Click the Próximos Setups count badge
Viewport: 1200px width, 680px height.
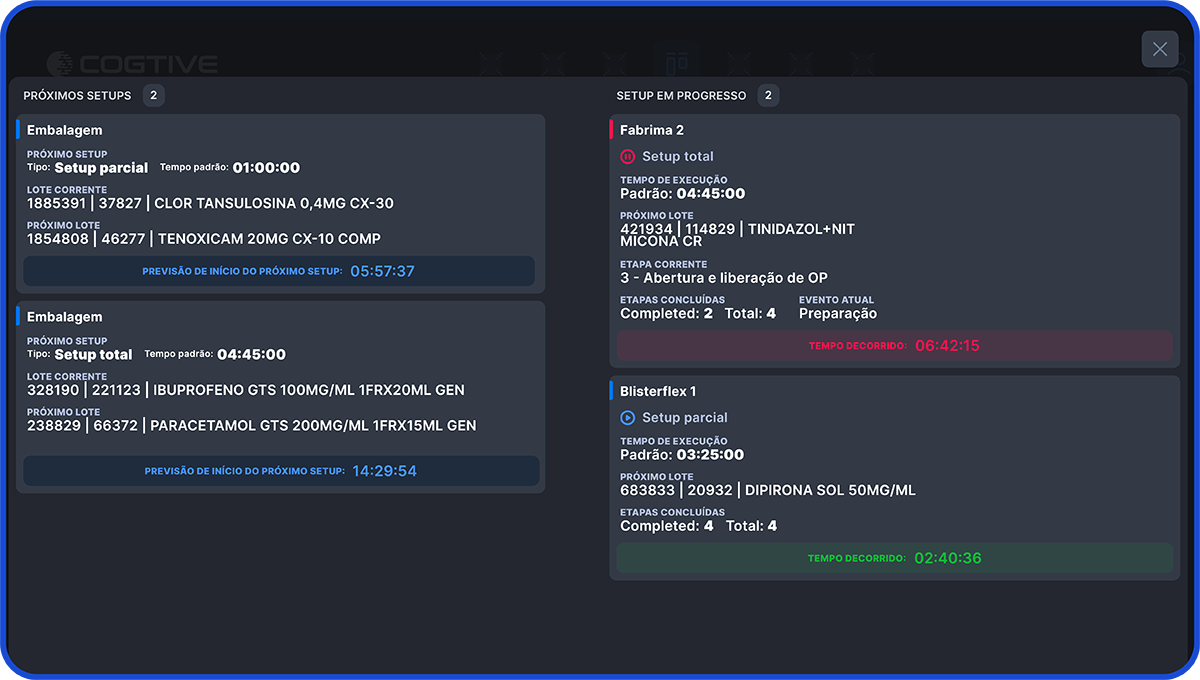pos(153,96)
